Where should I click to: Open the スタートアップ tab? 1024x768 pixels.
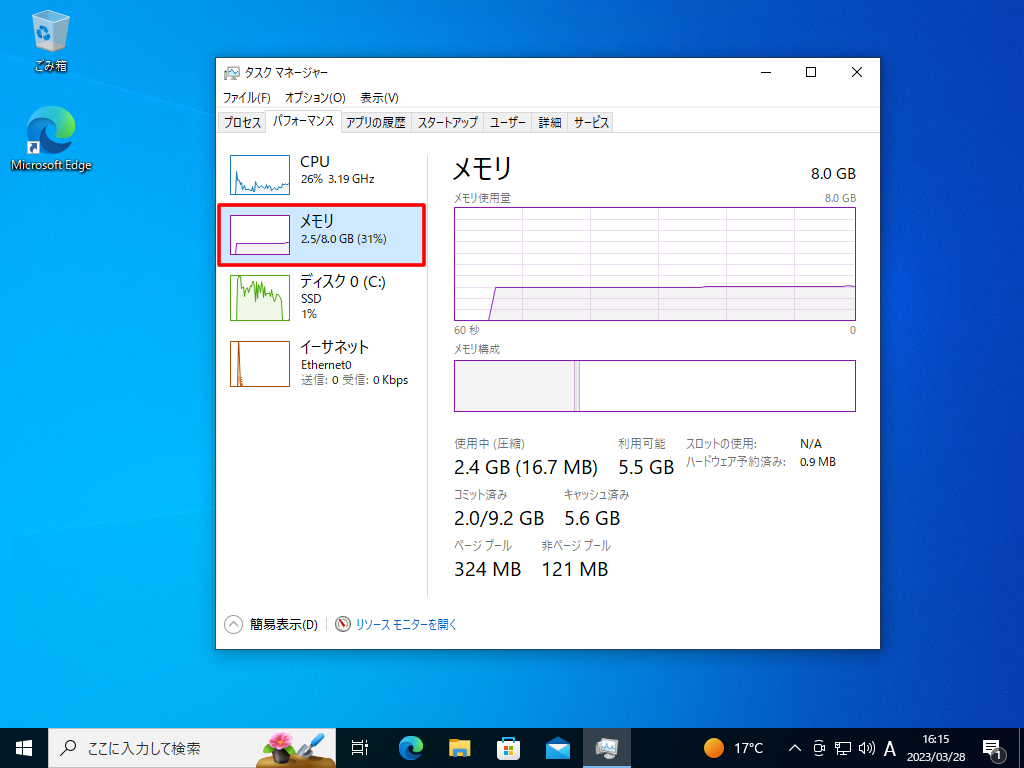(x=447, y=122)
